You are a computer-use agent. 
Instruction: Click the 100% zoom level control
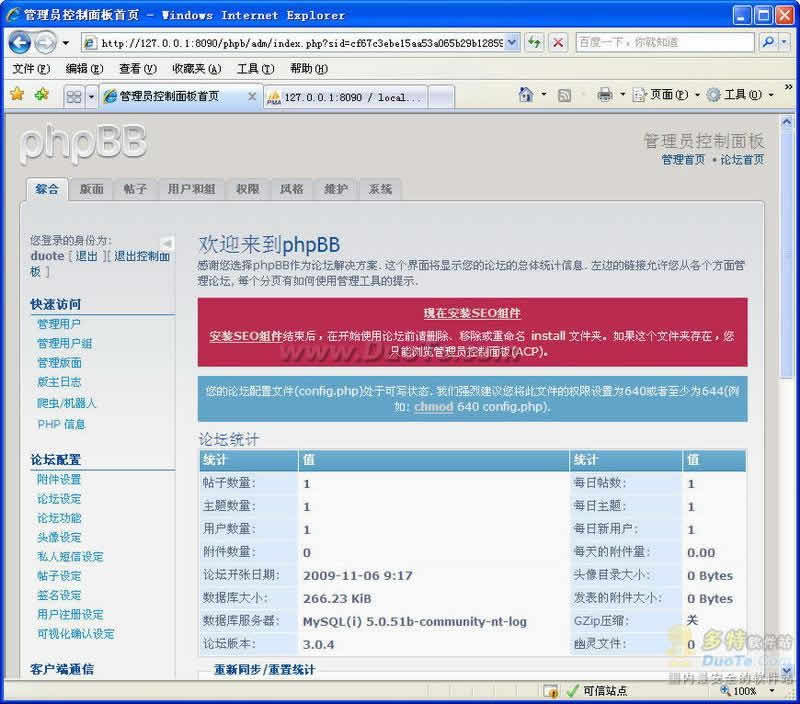tap(739, 691)
